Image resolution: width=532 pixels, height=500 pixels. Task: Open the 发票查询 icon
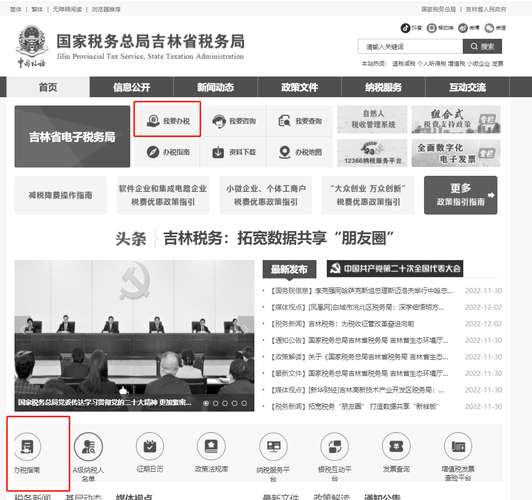click(x=396, y=446)
